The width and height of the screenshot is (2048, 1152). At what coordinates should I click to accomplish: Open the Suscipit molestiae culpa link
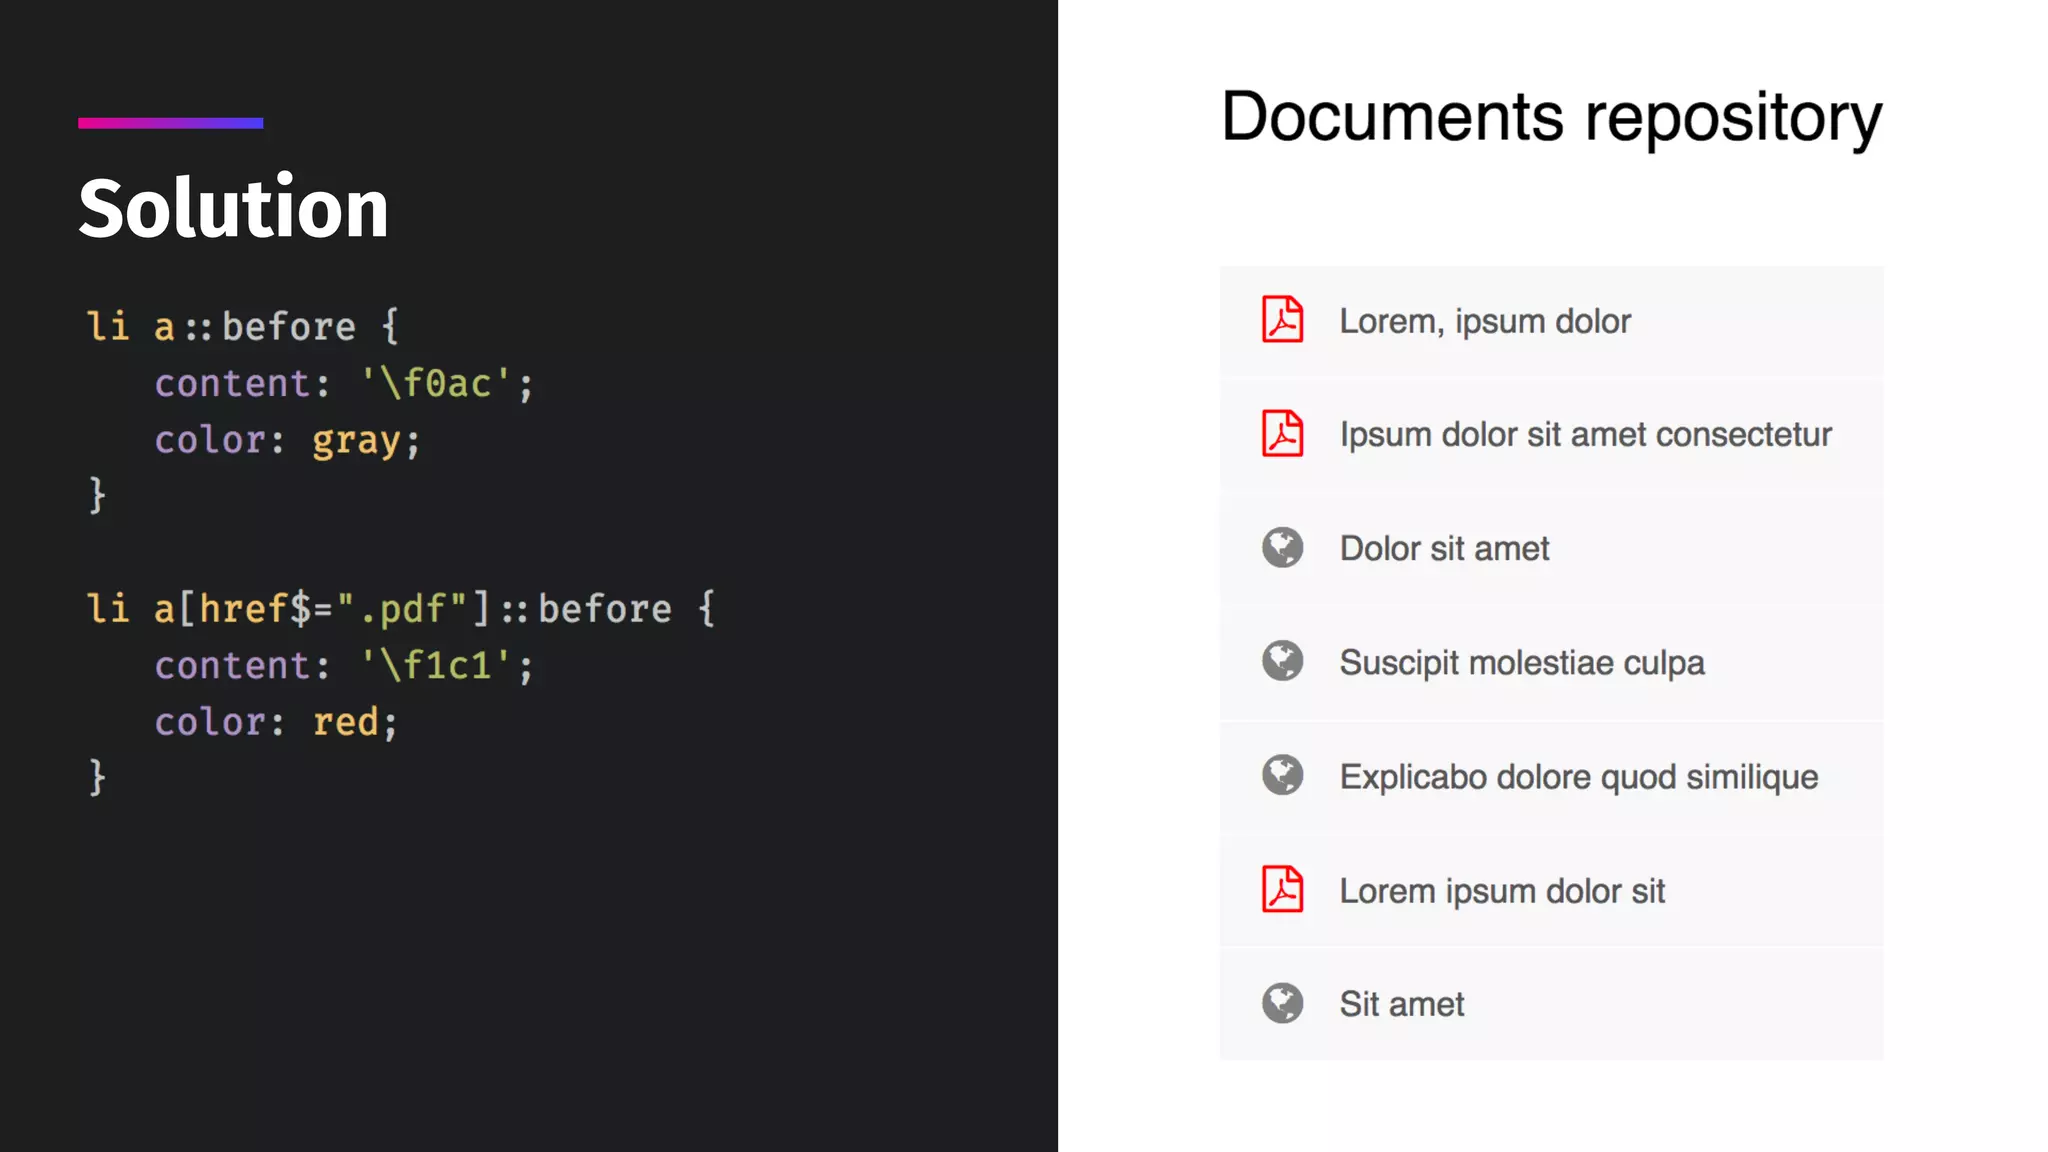point(1521,663)
